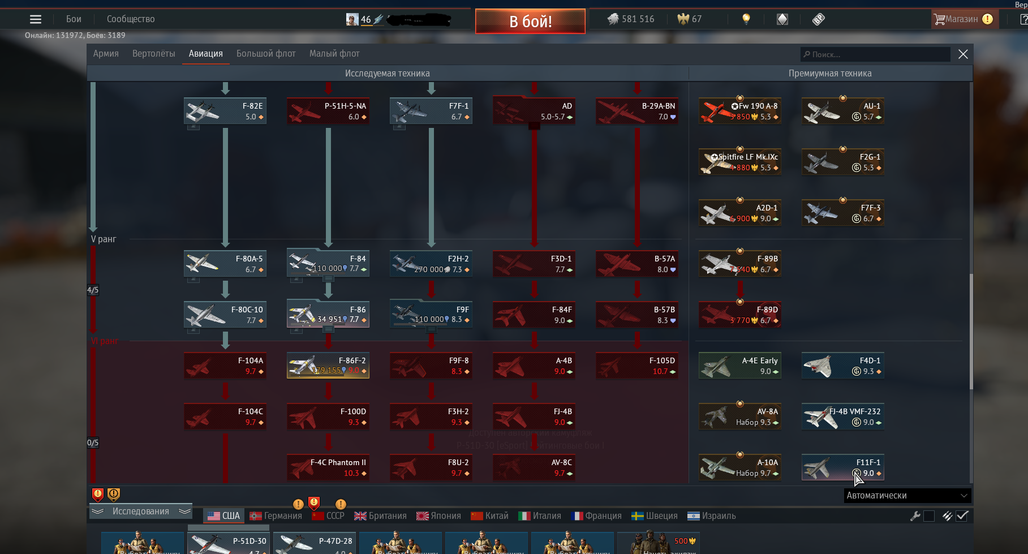
Task: Open the main hamburger menu
Action: tap(35, 19)
